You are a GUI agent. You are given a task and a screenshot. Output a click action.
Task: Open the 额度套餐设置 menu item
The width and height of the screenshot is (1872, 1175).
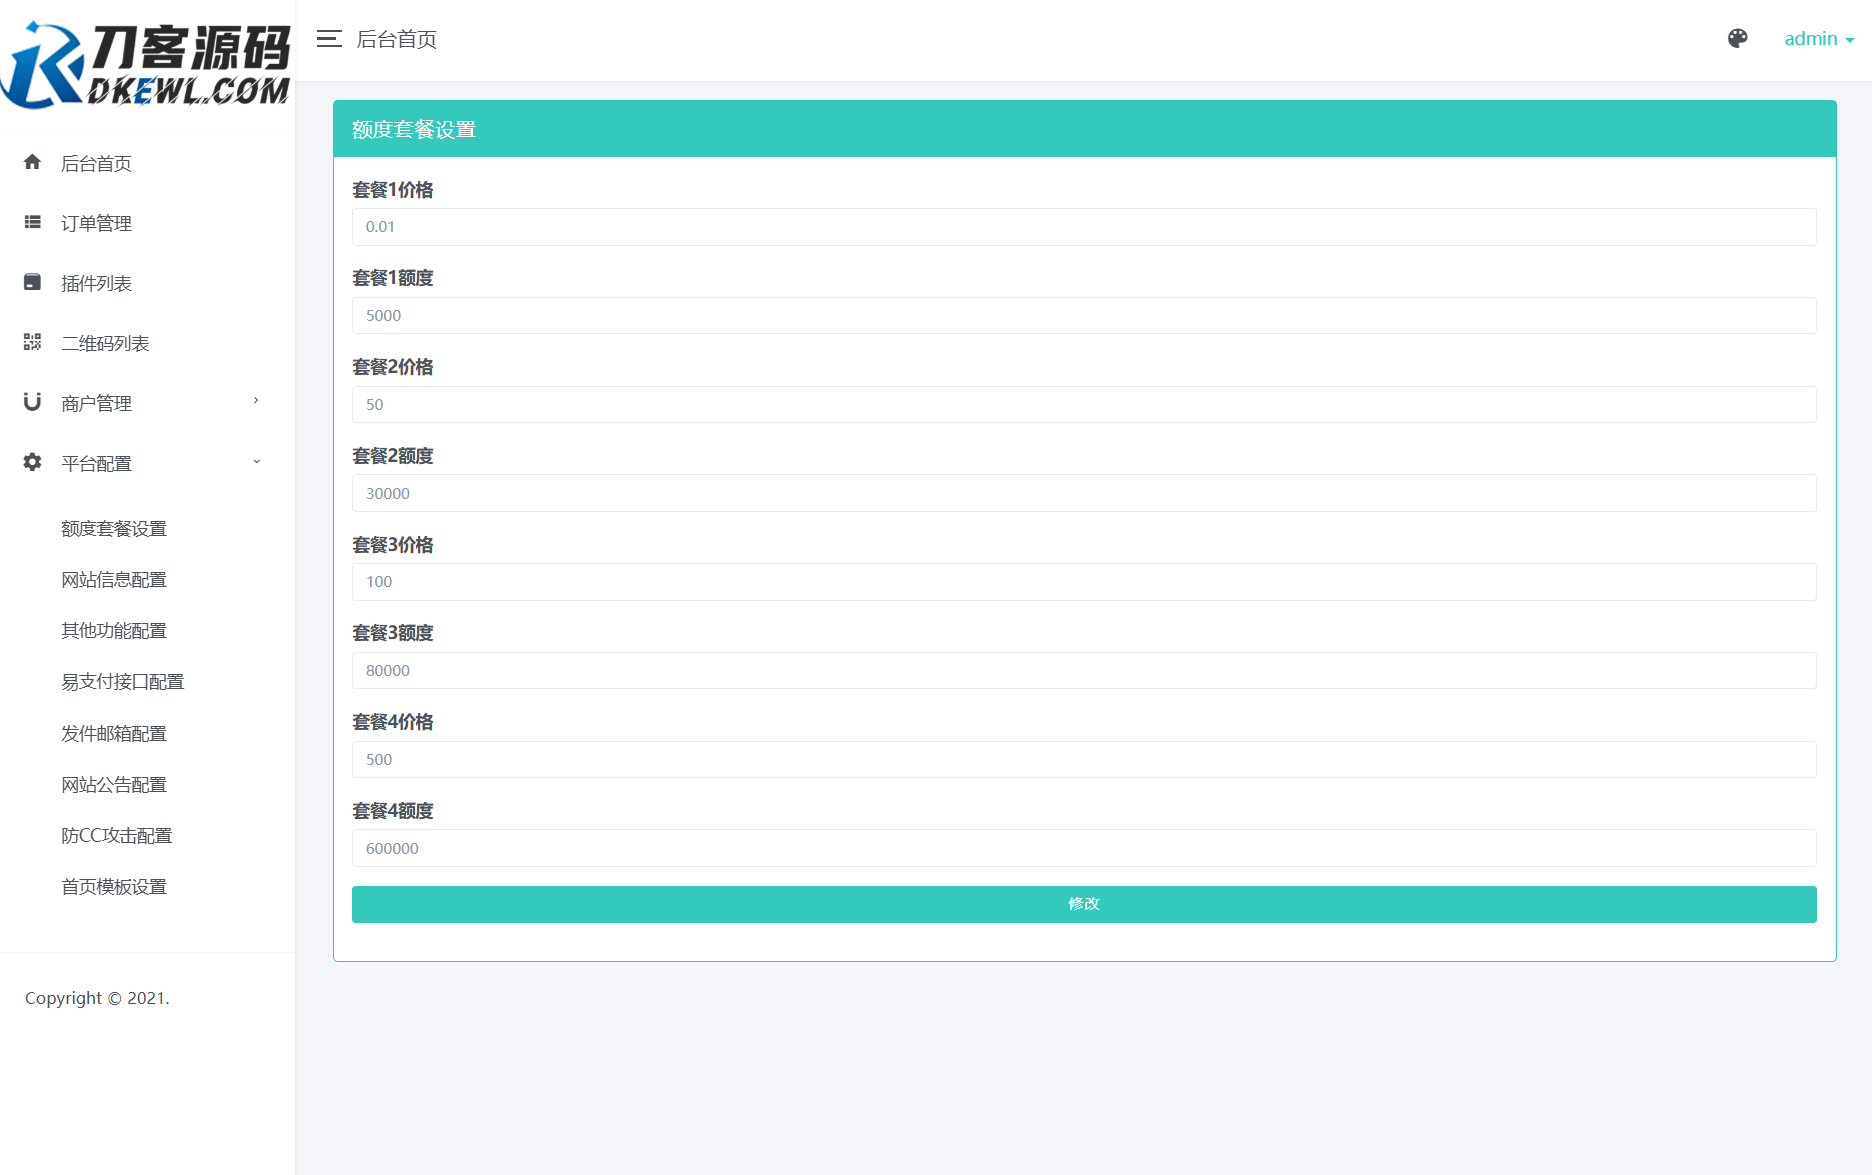tap(113, 528)
